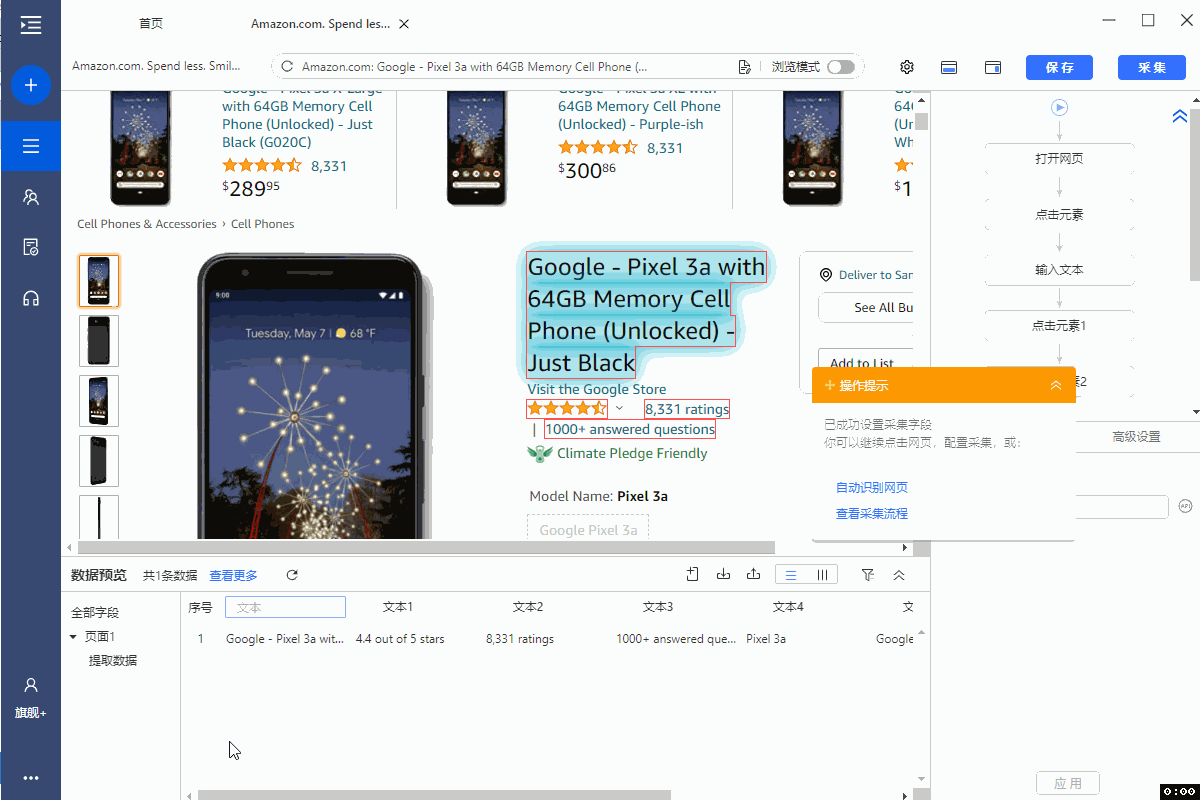Click the blue plus new task button
Image resolution: width=1200 pixels, height=800 pixels.
coord(31,85)
